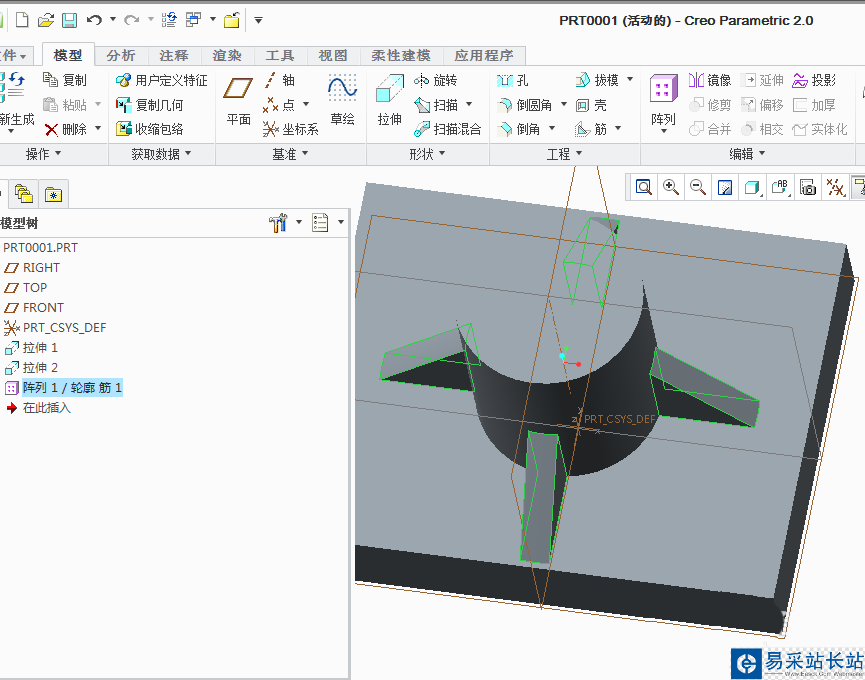This screenshot has height=680, width=865.
Task: Click the refit zoom view icon
Action: tap(643, 187)
